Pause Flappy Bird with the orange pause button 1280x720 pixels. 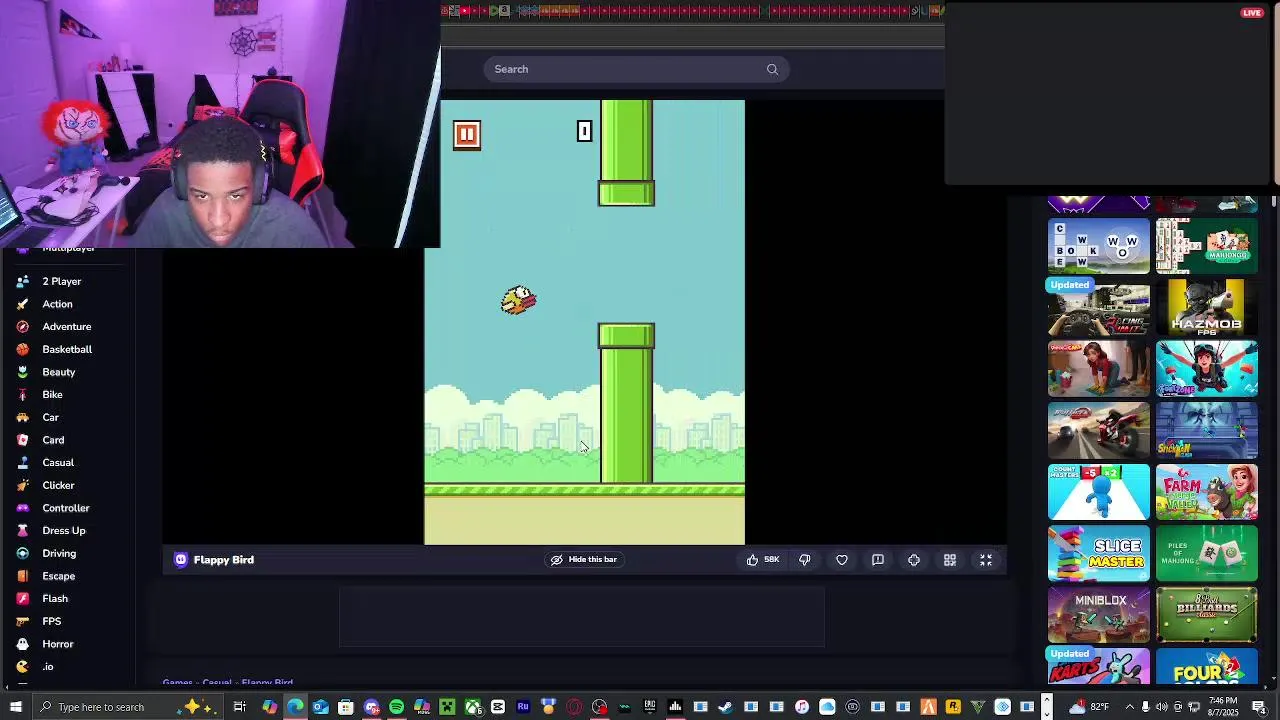click(x=467, y=135)
